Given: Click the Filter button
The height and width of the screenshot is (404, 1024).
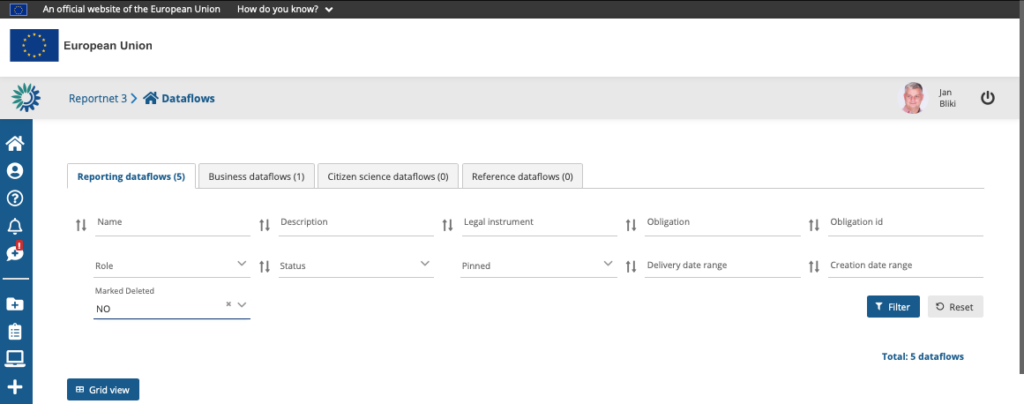Looking at the screenshot, I should [x=892, y=307].
